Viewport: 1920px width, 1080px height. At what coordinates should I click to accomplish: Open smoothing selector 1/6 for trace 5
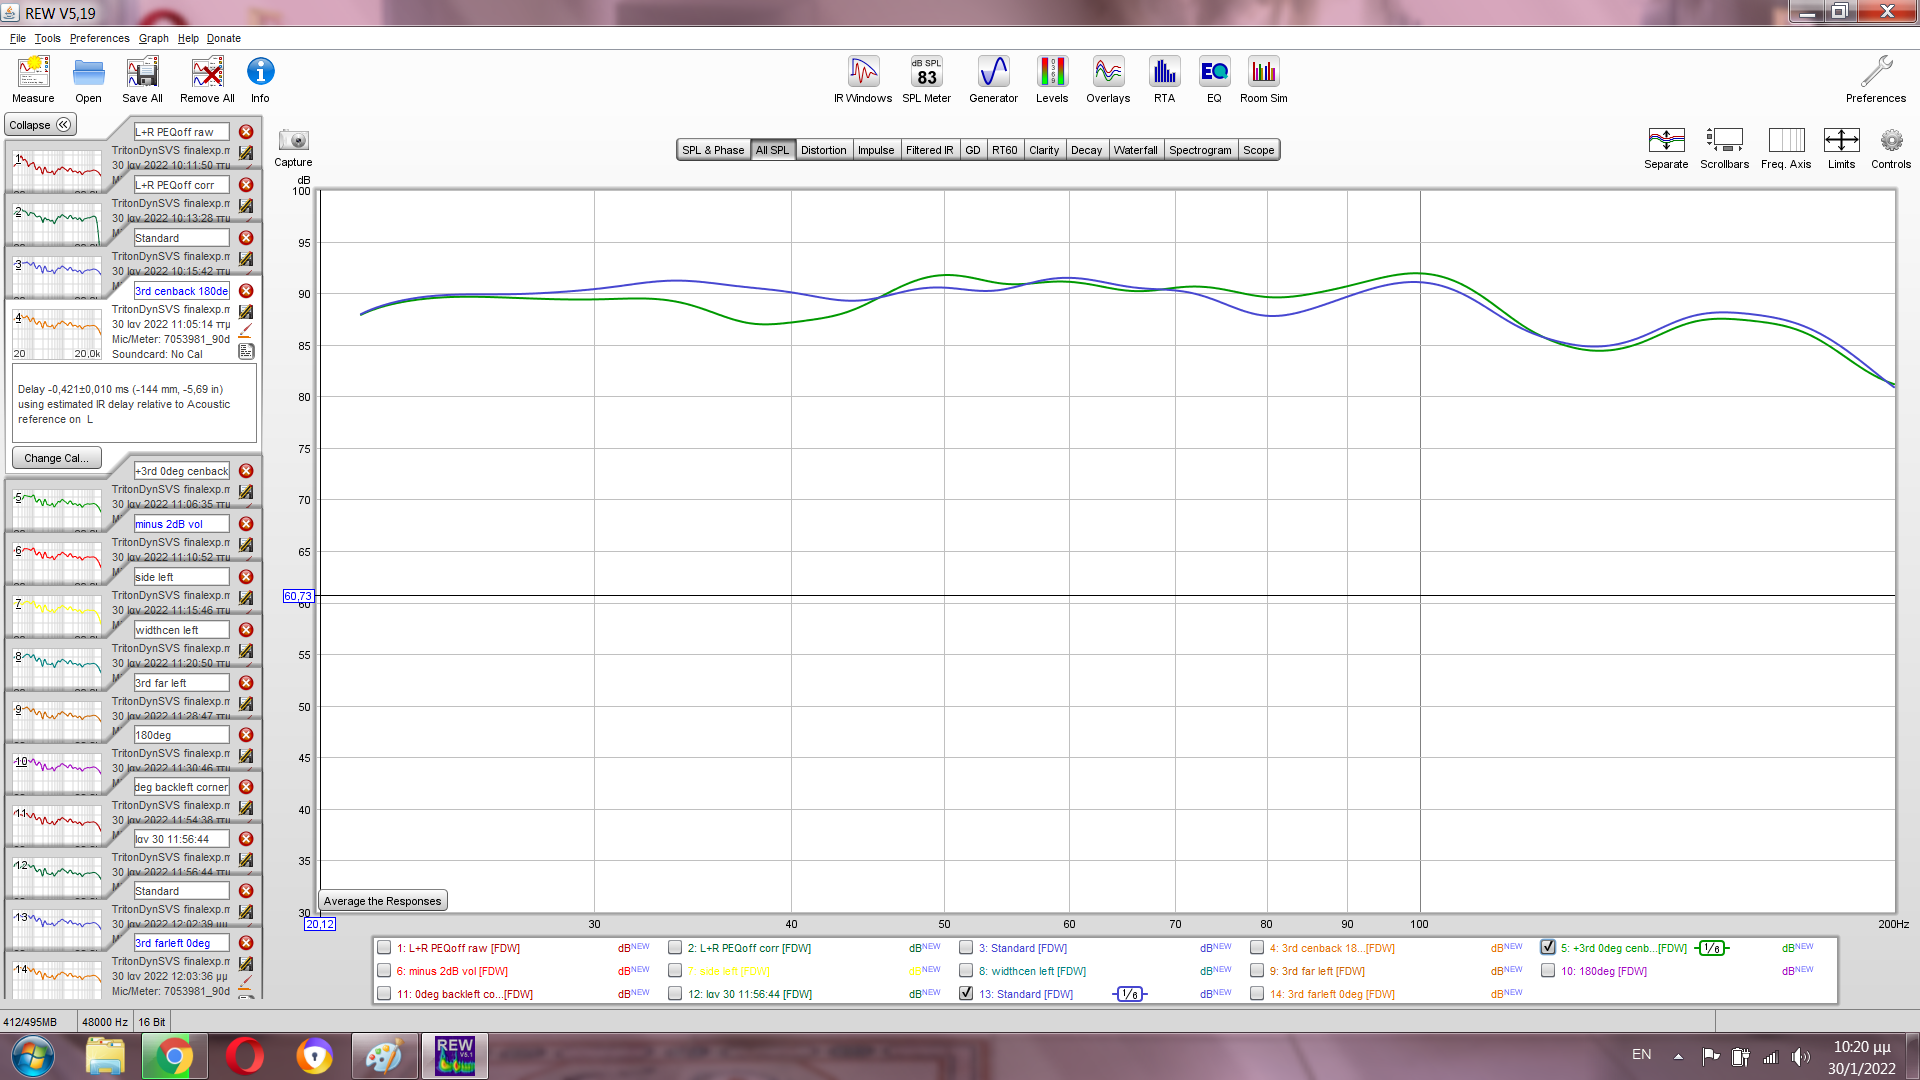pos(1711,948)
